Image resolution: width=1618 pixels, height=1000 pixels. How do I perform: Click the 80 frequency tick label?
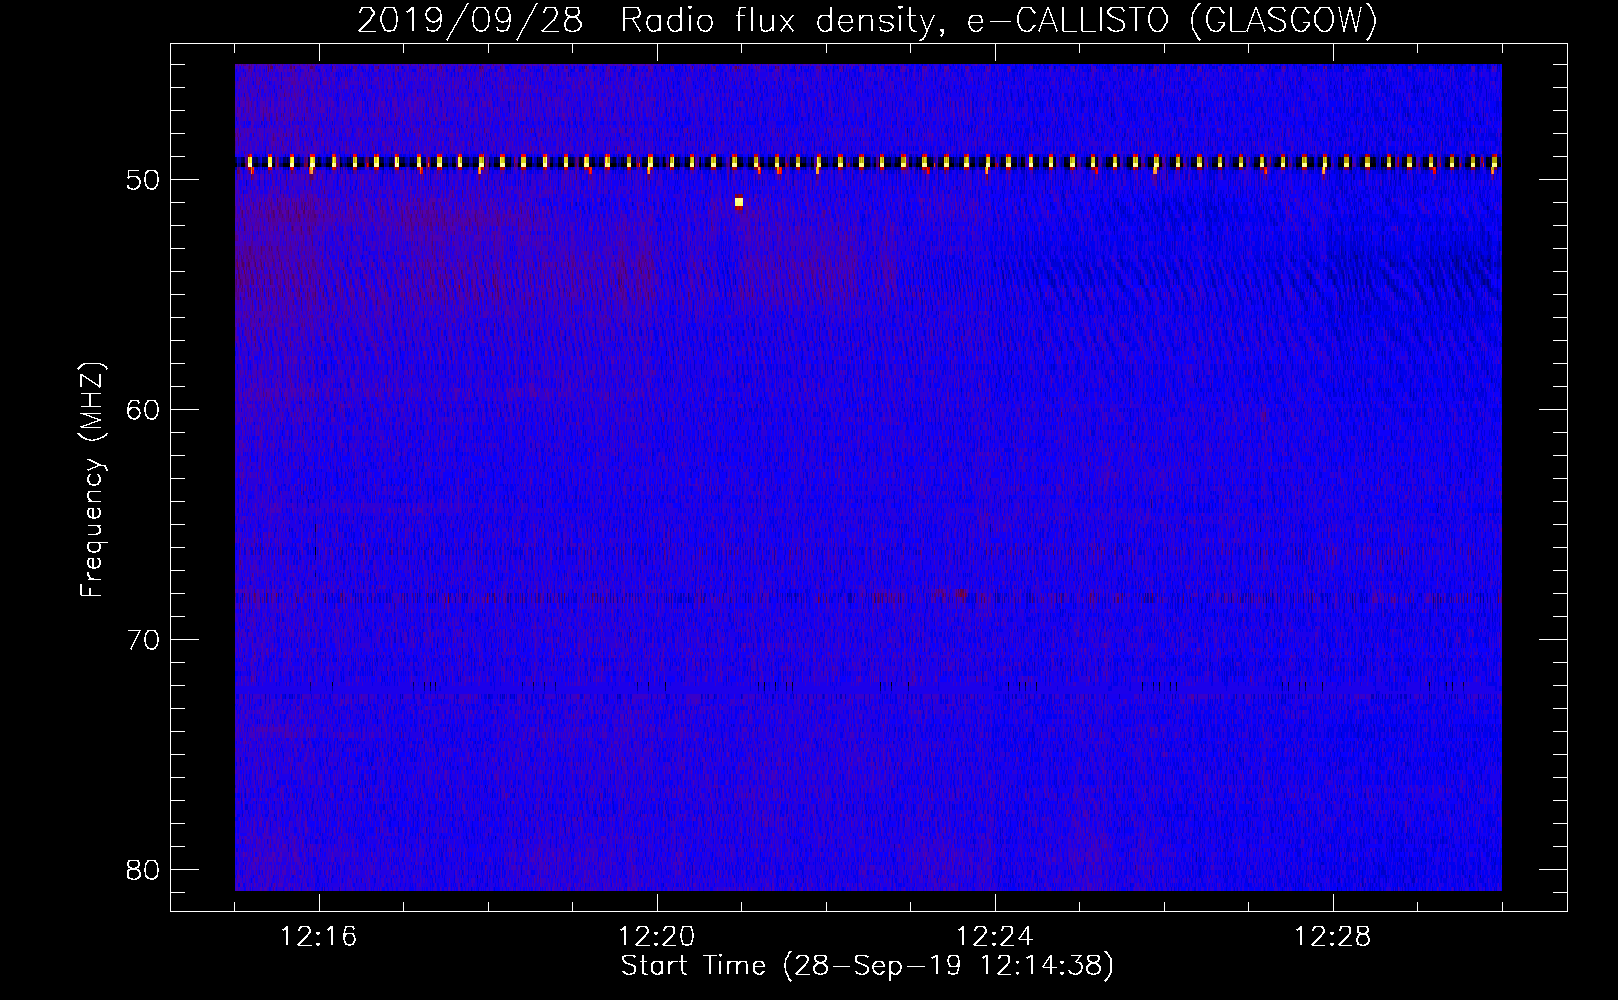click(144, 870)
